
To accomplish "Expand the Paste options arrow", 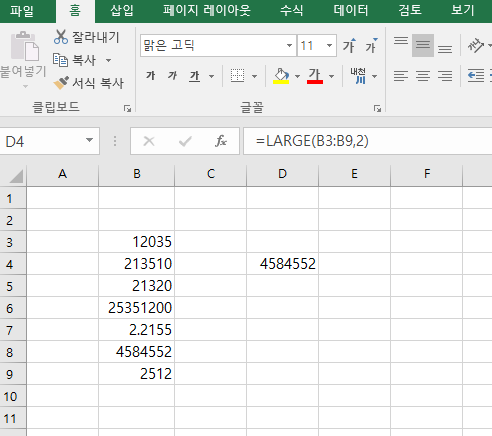I will tap(25, 86).
